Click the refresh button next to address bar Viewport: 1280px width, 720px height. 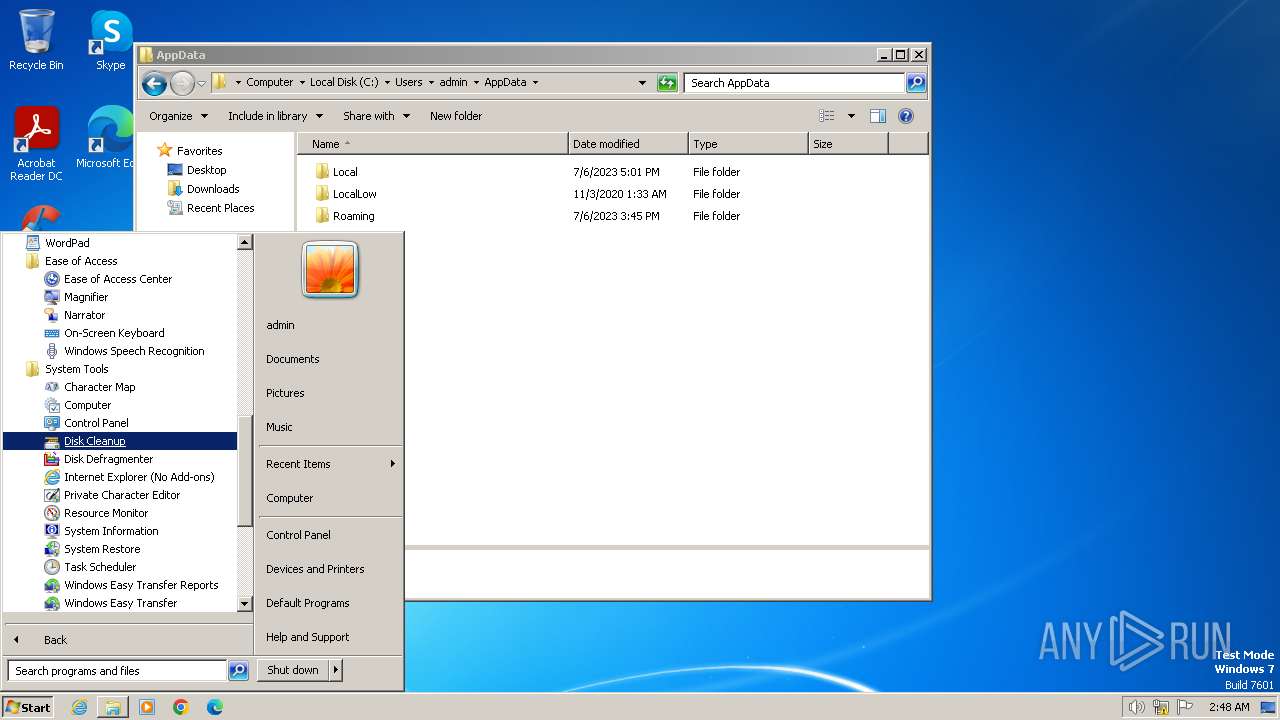coord(667,83)
